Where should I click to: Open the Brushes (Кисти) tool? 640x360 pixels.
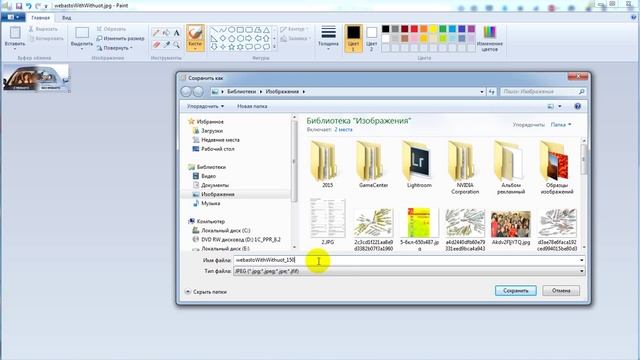[195, 38]
